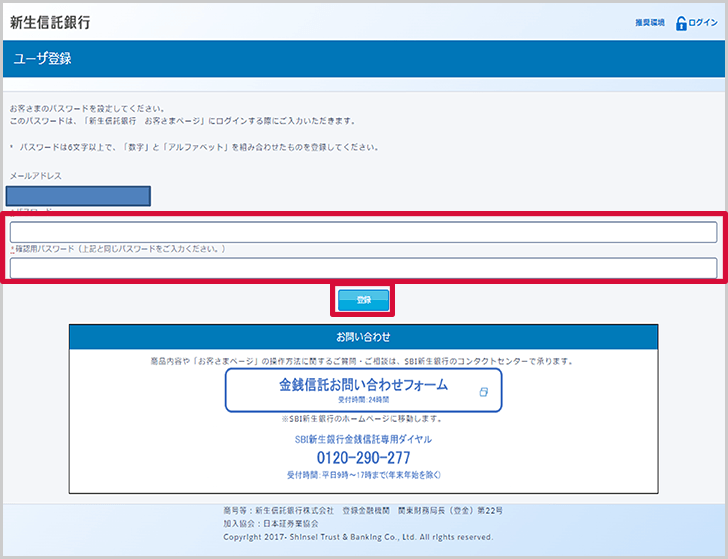Screen dimensions: 728x559
Task: Focus the first password input field
Action: [363, 232]
